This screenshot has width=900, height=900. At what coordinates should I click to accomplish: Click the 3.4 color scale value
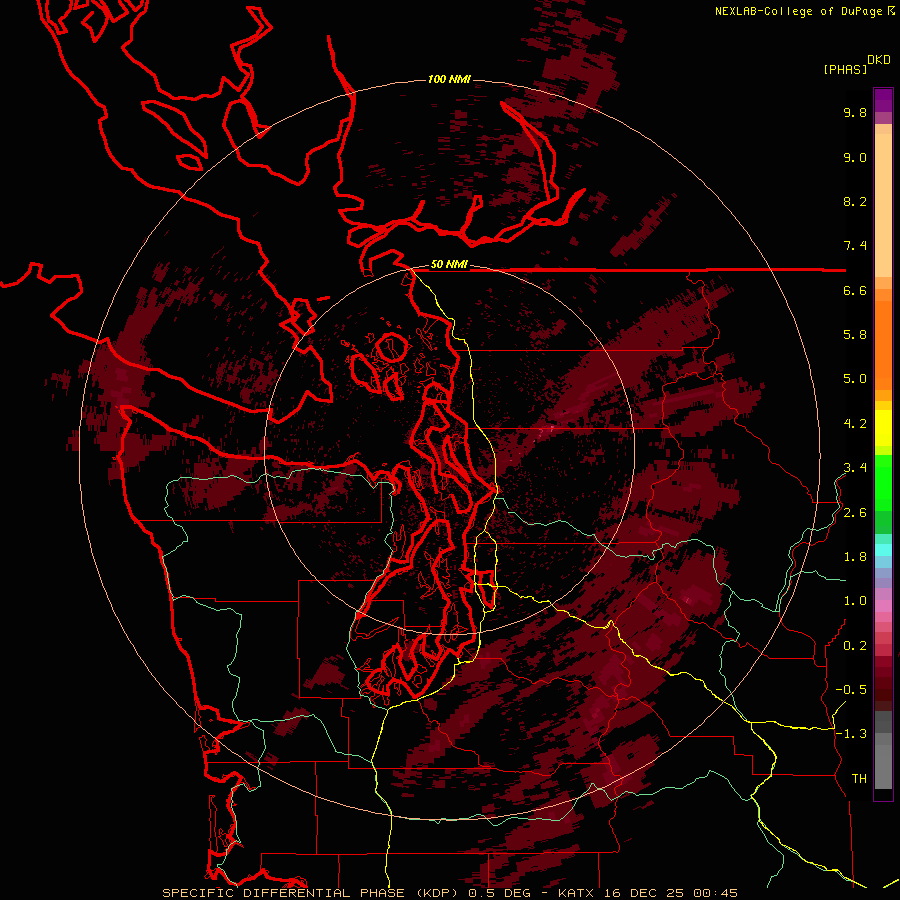(x=855, y=468)
